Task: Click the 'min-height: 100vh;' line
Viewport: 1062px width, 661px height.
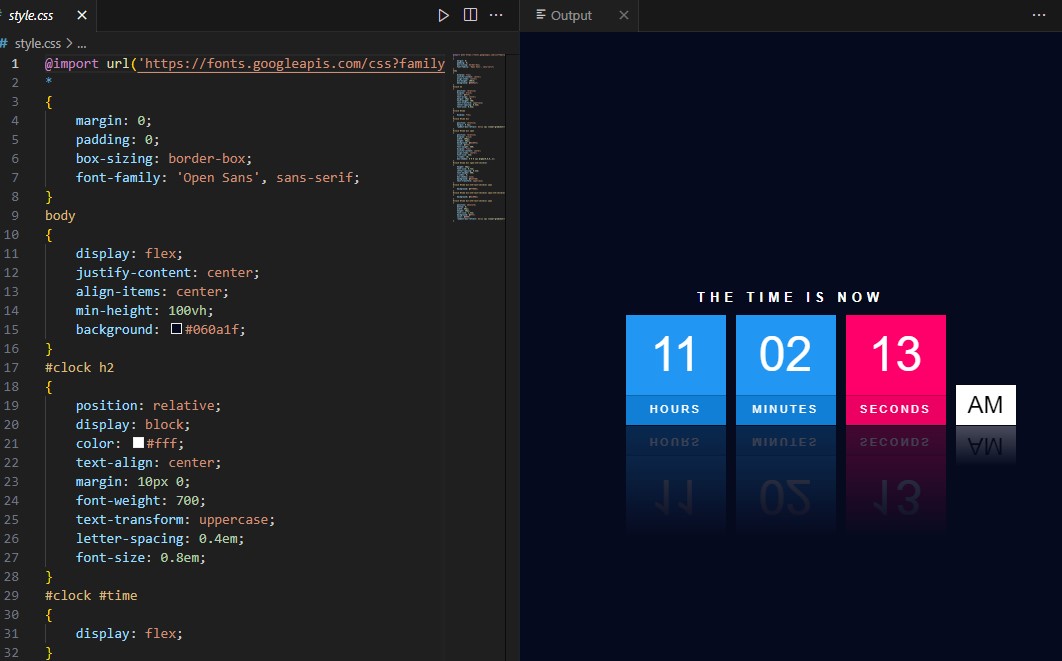Action: click(144, 310)
